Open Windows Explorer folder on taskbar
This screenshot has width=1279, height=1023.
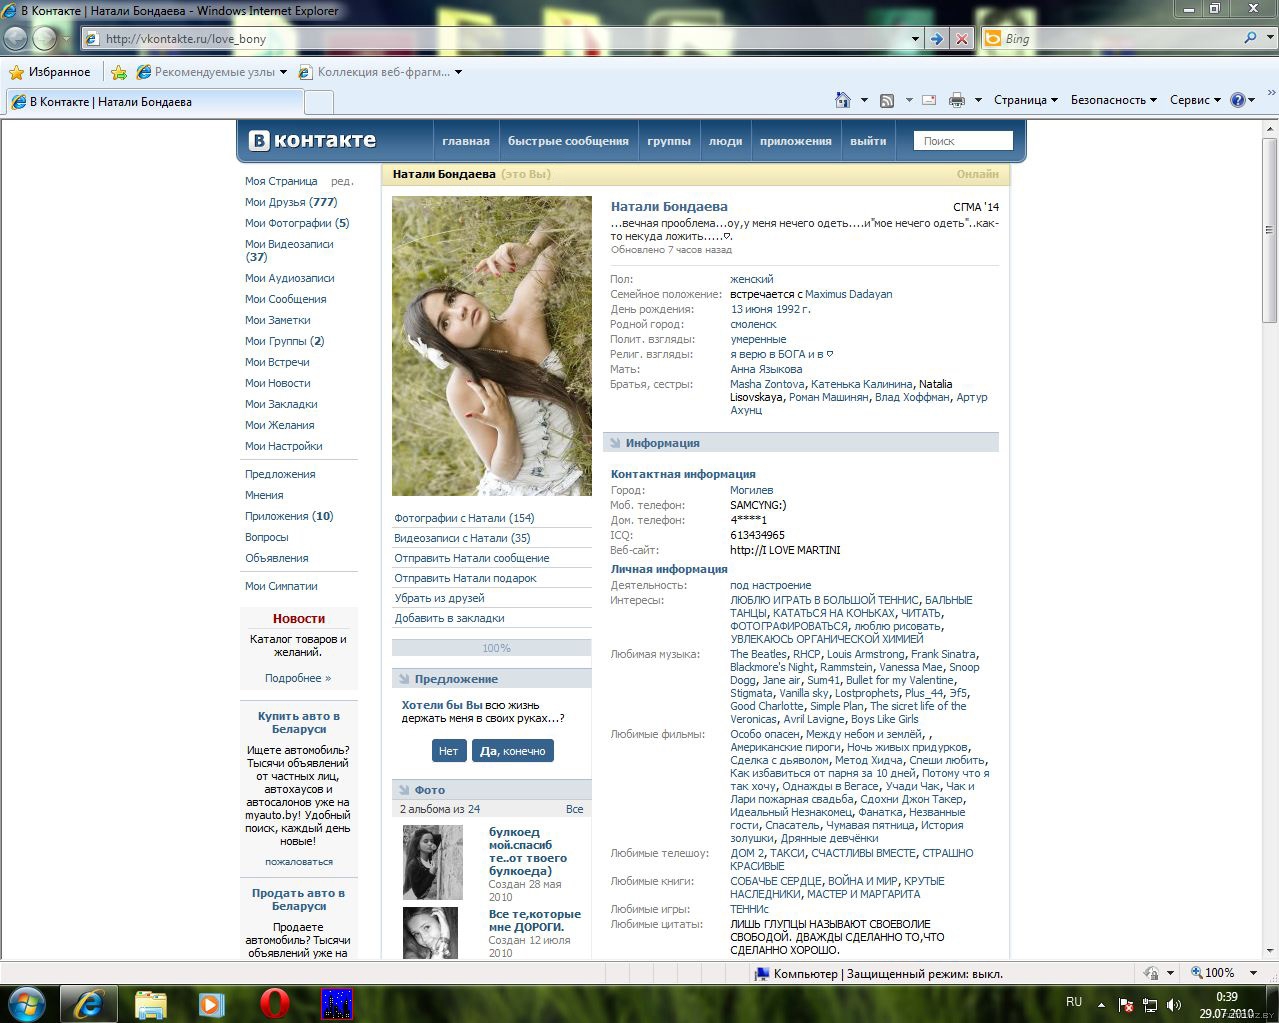[x=151, y=1004]
